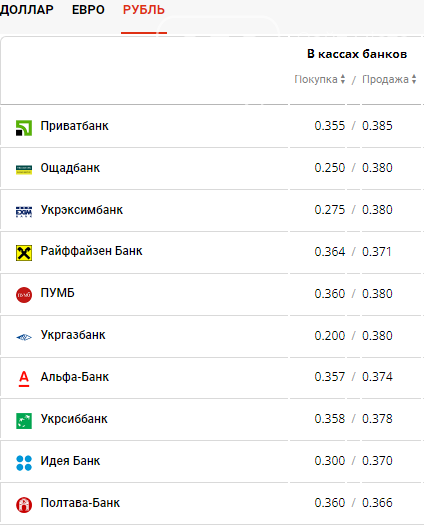This screenshot has height=525, width=424.
Task: Switch to the ДОЛЛАР tab
Action: coord(26,10)
